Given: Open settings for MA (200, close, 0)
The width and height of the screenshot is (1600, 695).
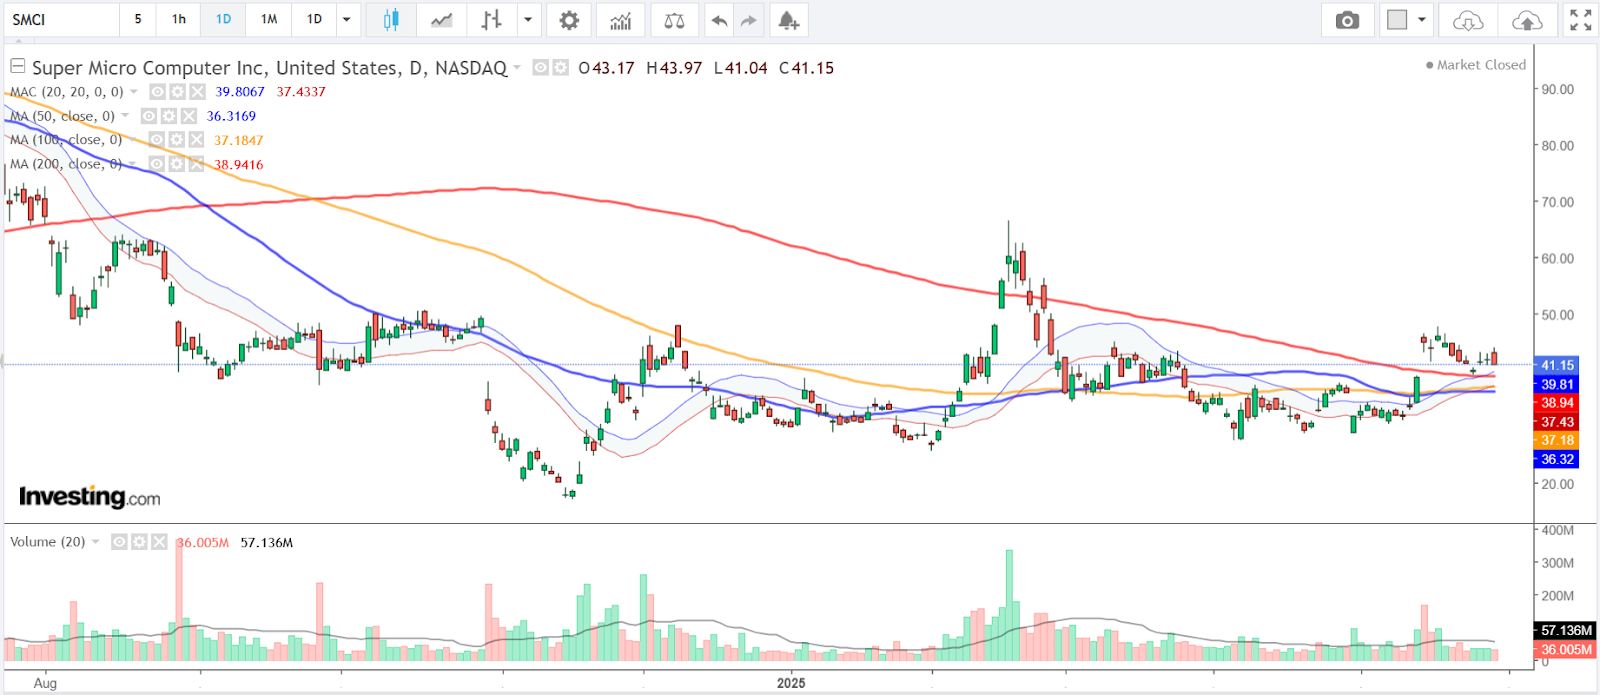Looking at the screenshot, I should tap(176, 164).
